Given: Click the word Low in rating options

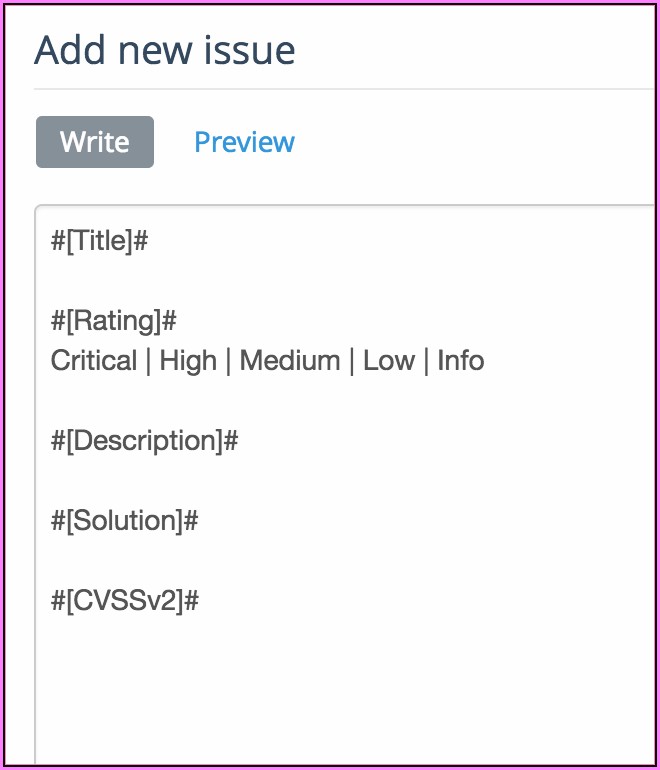Looking at the screenshot, I should tap(389, 361).
